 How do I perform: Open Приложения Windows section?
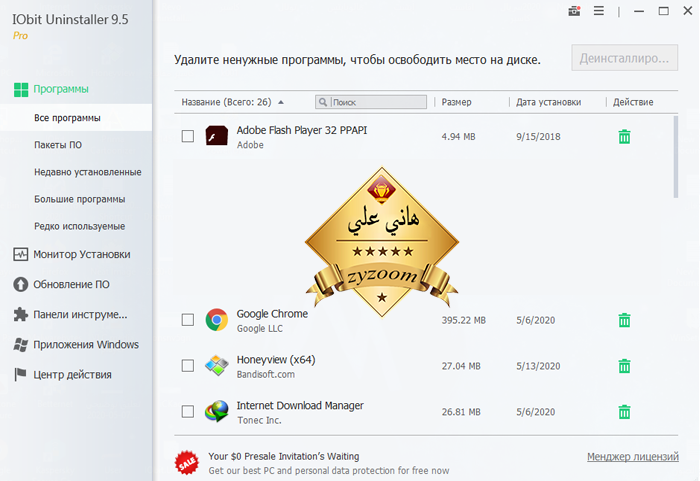point(86,344)
